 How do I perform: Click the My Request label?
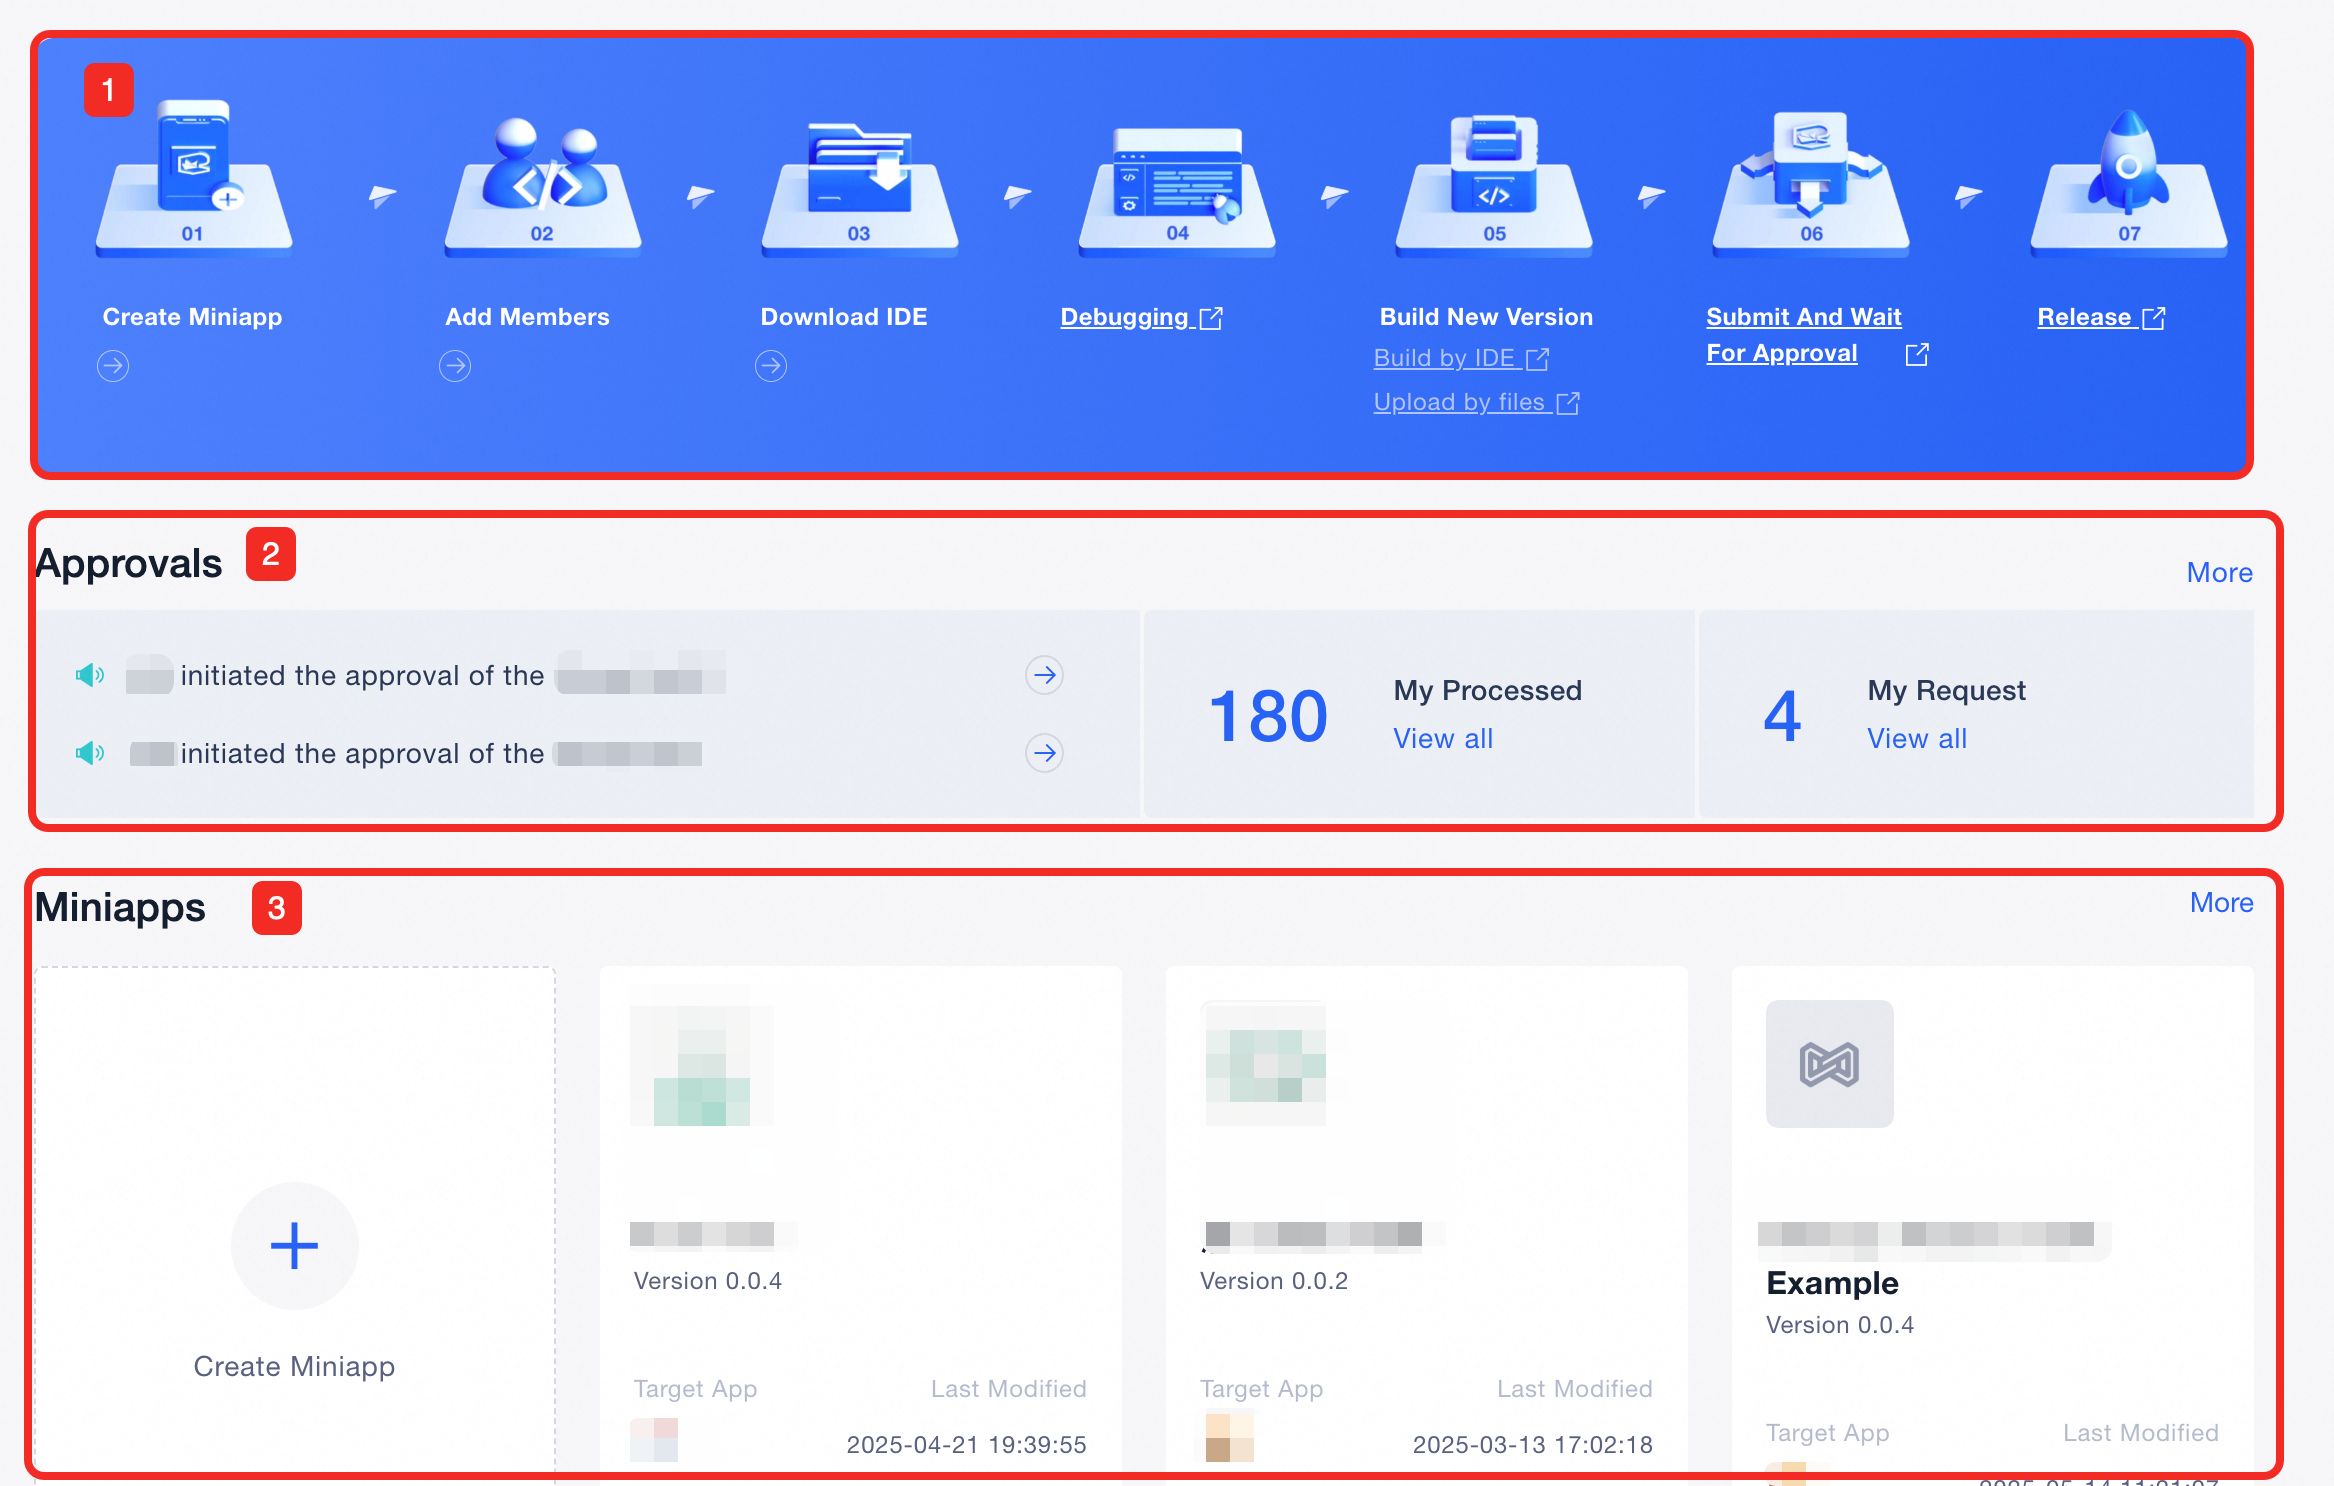[x=1946, y=690]
